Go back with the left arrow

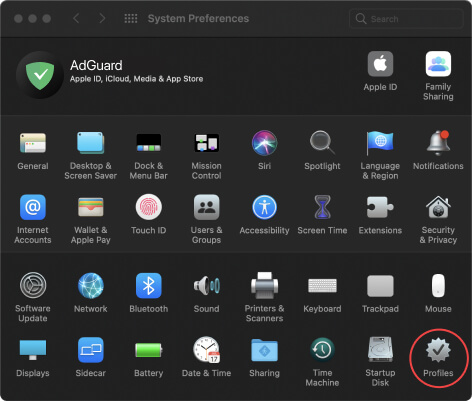pos(76,18)
